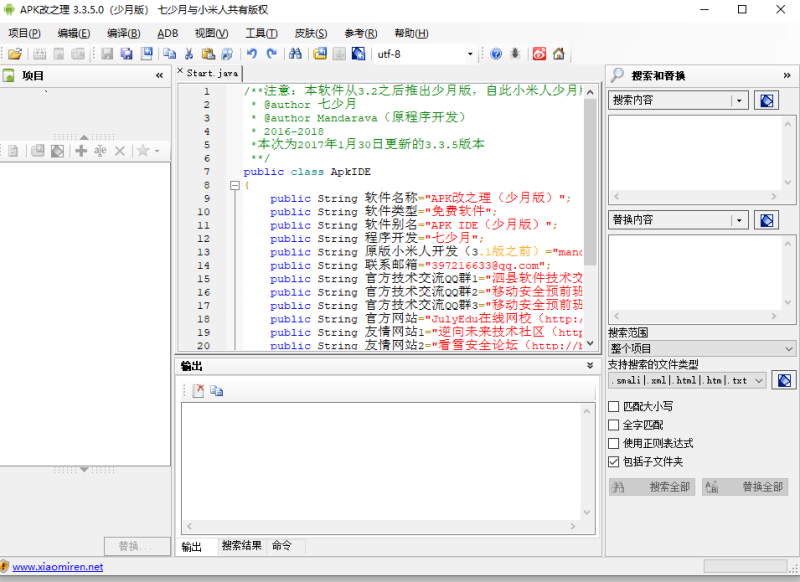
Task: Open Find with the binoculars icon
Action: (295, 54)
